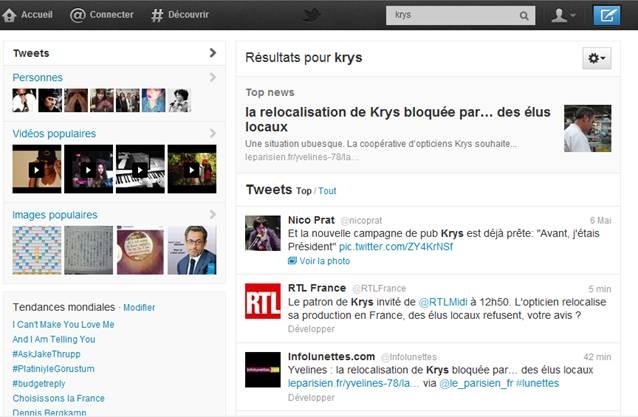Image resolution: width=638 pixels, height=417 pixels.
Task: Open the user profile dropdown
Action: tap(563, 15)
